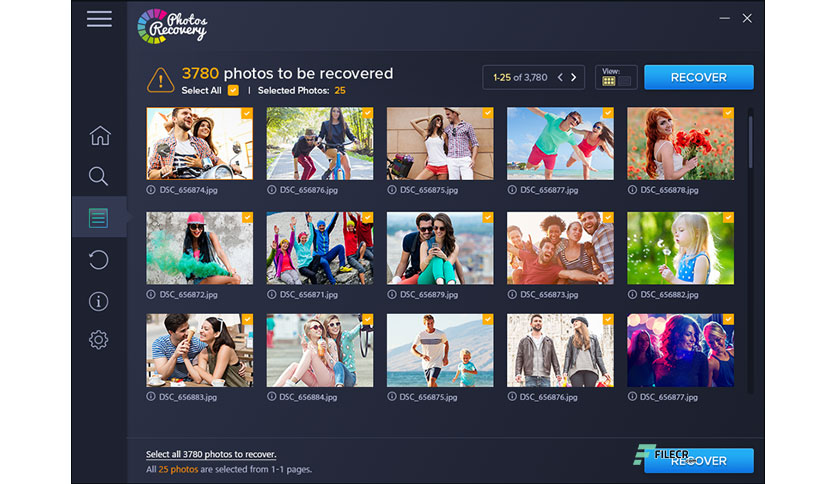The height and width of the screenshot is (484, 836).
Task: Click 'Select all 3780 photos to recover' link
Action: (211, 454)
